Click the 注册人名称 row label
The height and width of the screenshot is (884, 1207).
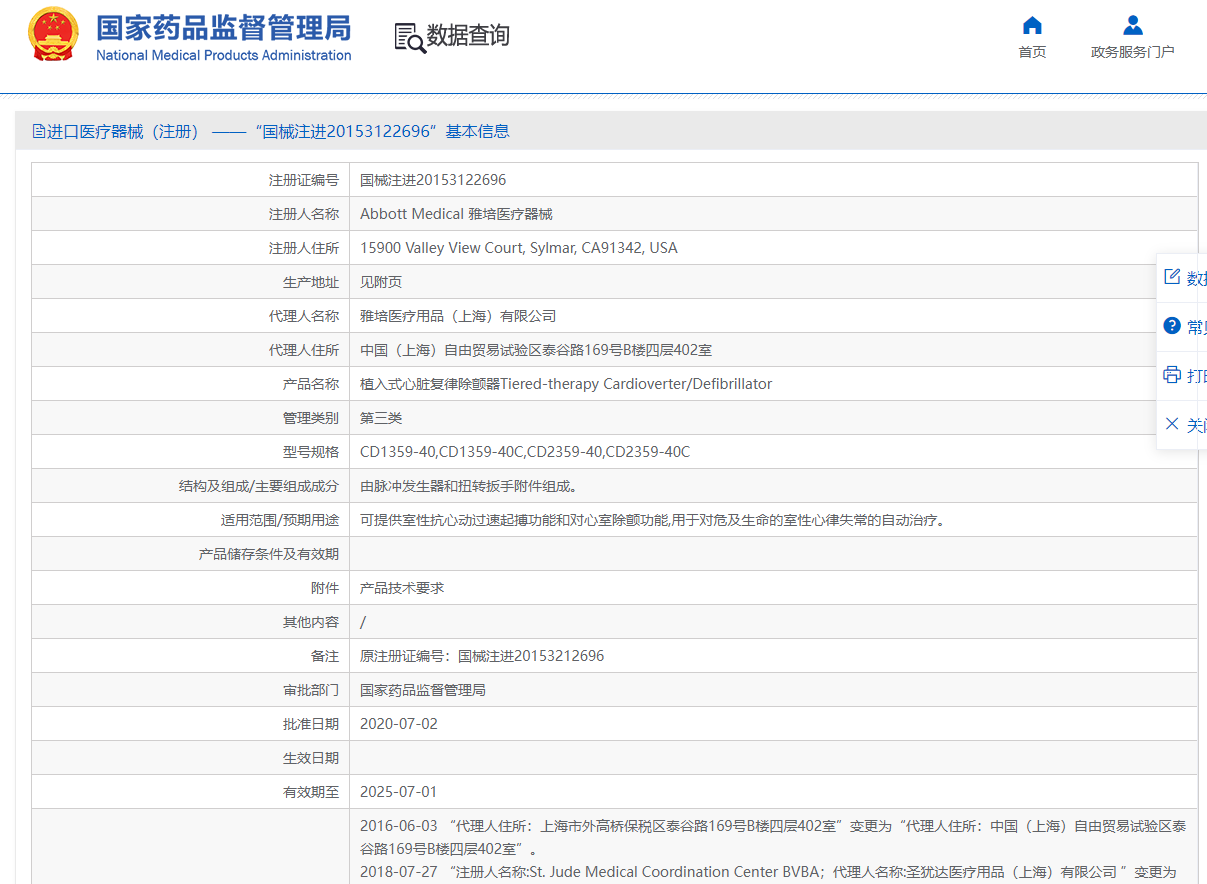304,214
